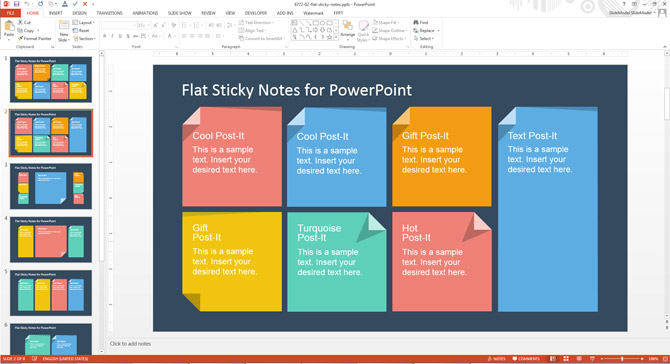This screenshot has width=670, height=364.
Task: Click the zoom out minus button
Action: (x=602, y=359)
